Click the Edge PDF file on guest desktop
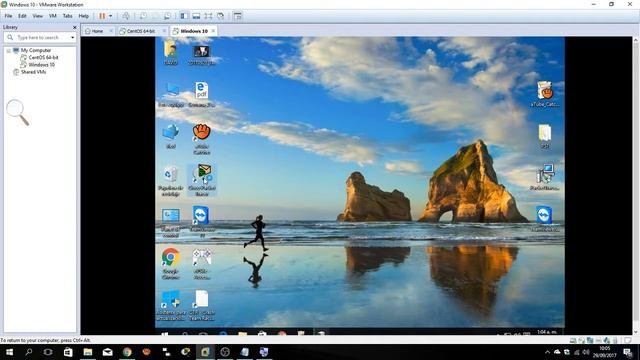 [x=201, y=94]
